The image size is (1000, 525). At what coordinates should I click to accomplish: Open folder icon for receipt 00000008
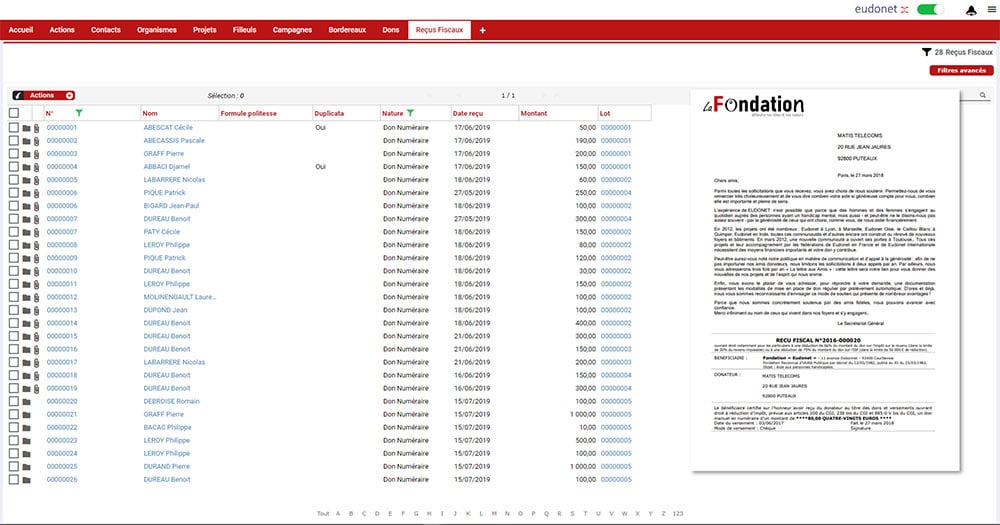coord(26,245)
